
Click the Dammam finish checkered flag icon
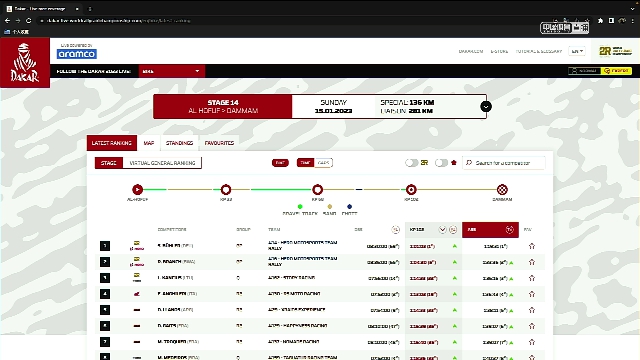502,189
